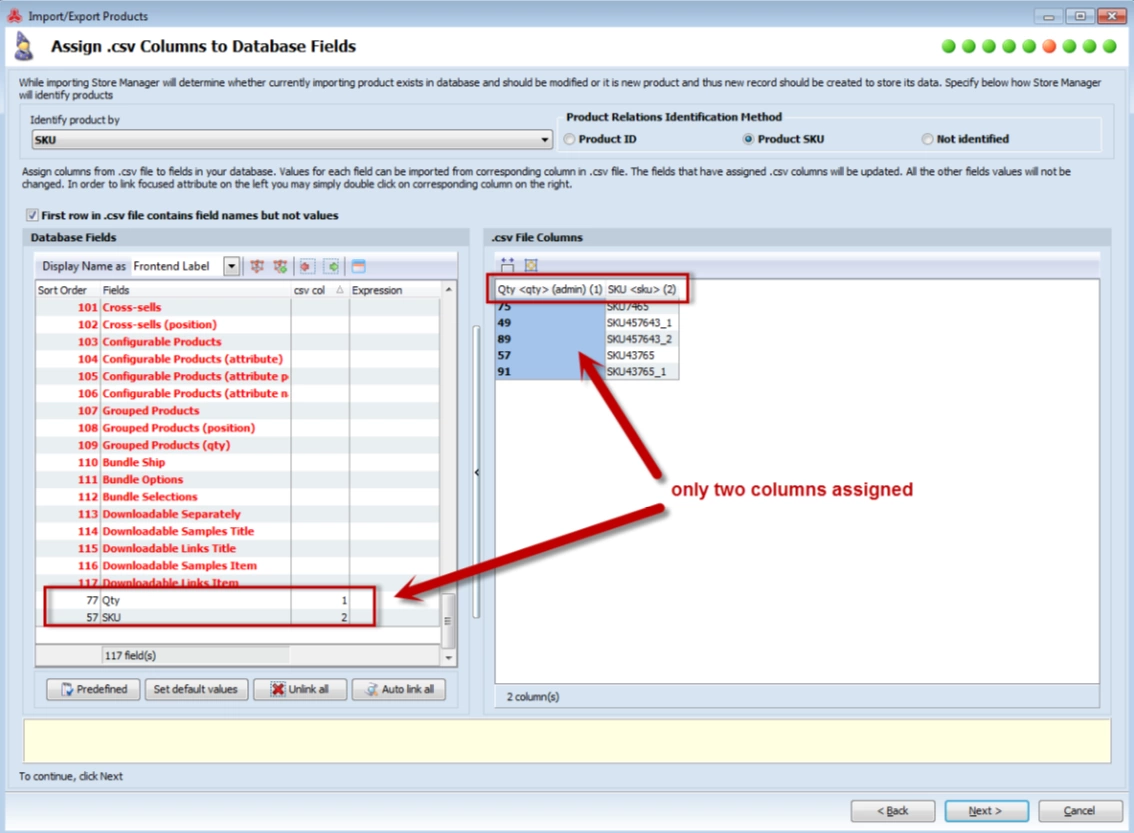Viewport: 1134px width, 833px height.
Task: Click the Unlink all button
Action: coord(300,689)
